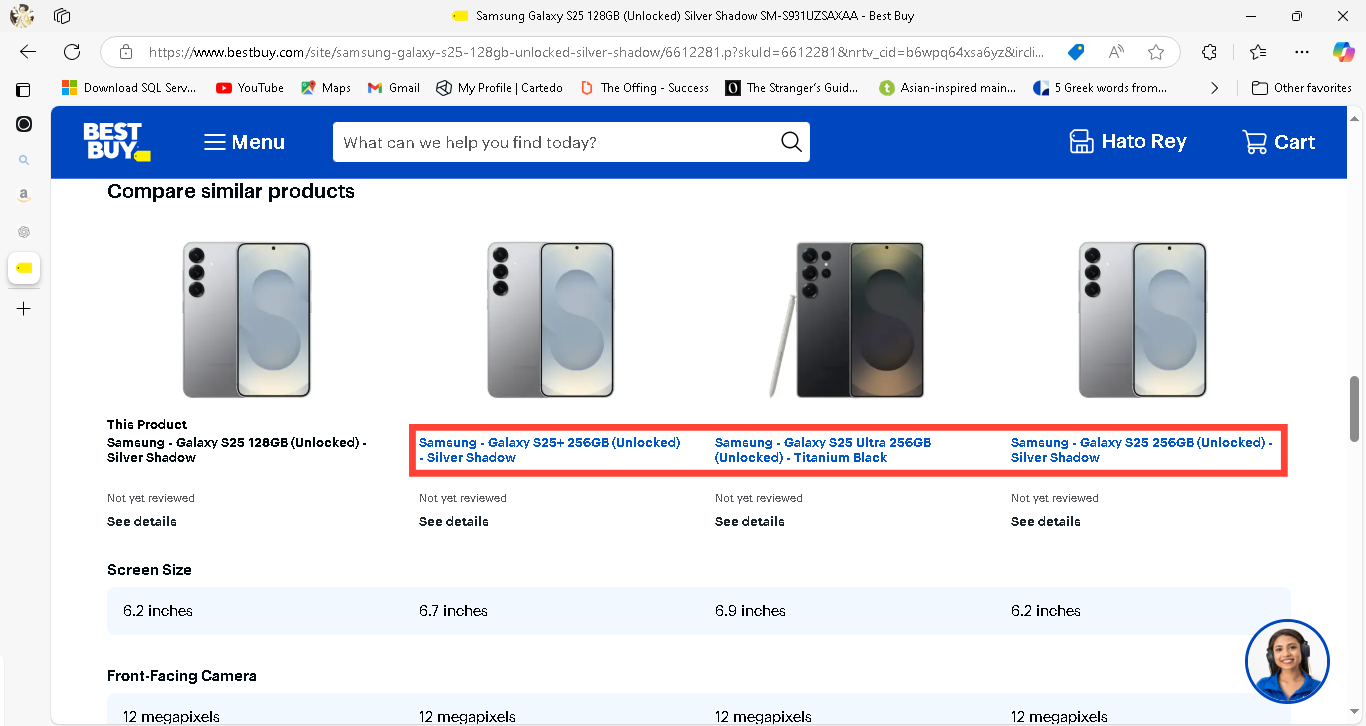Open Galaxy S25 Ultra 256GB Titanium Black link
The height and width of the screenshot is (726, 1366).
(822, 450)
